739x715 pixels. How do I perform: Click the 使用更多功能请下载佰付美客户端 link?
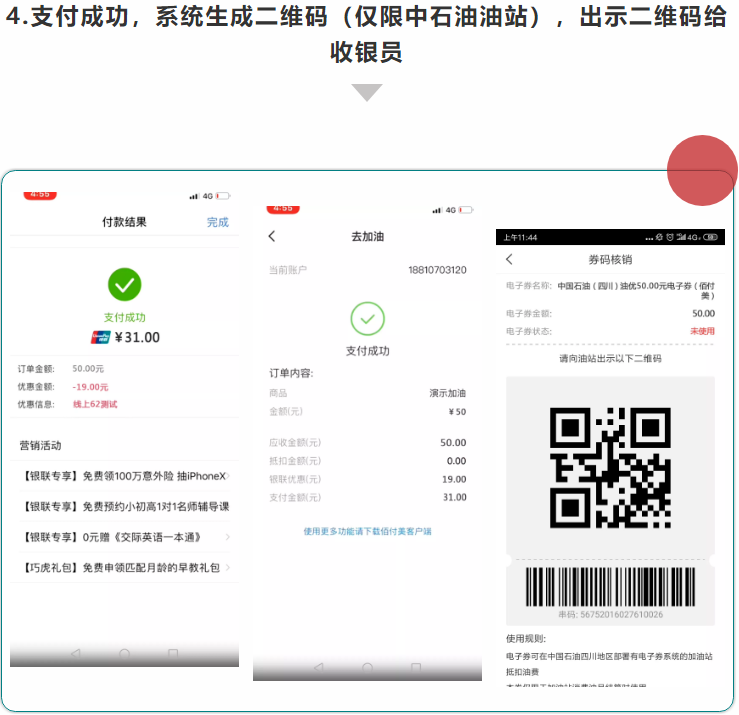pos(367,531)
